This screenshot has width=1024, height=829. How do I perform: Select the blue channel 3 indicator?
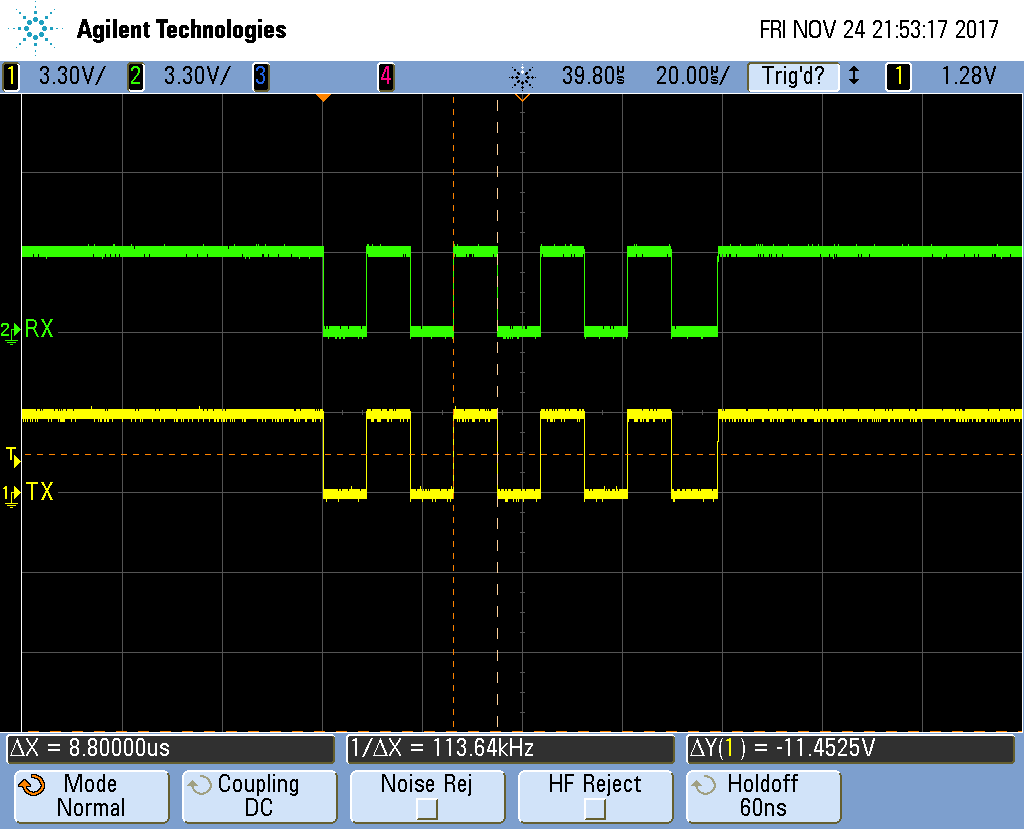pos(260,76)
